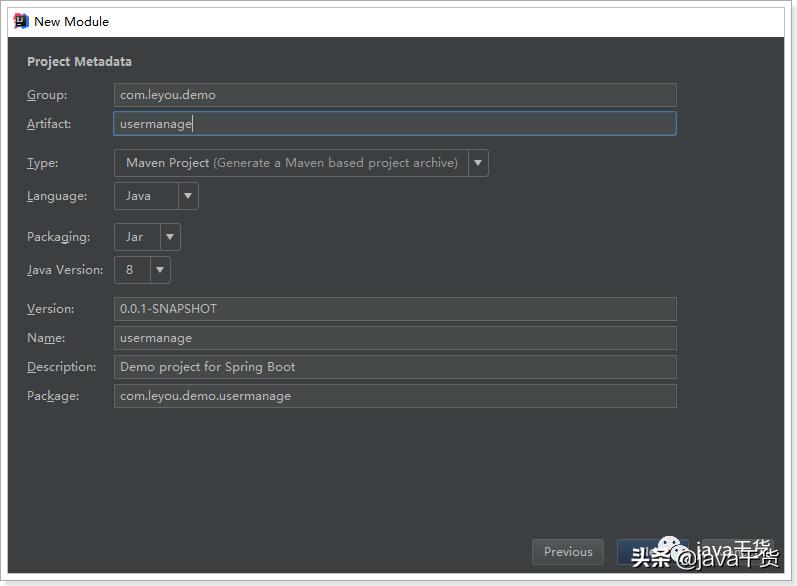Expand the Java Version dropdown arrow
This screenshot has width=797, height=586.
click(160, 270)
